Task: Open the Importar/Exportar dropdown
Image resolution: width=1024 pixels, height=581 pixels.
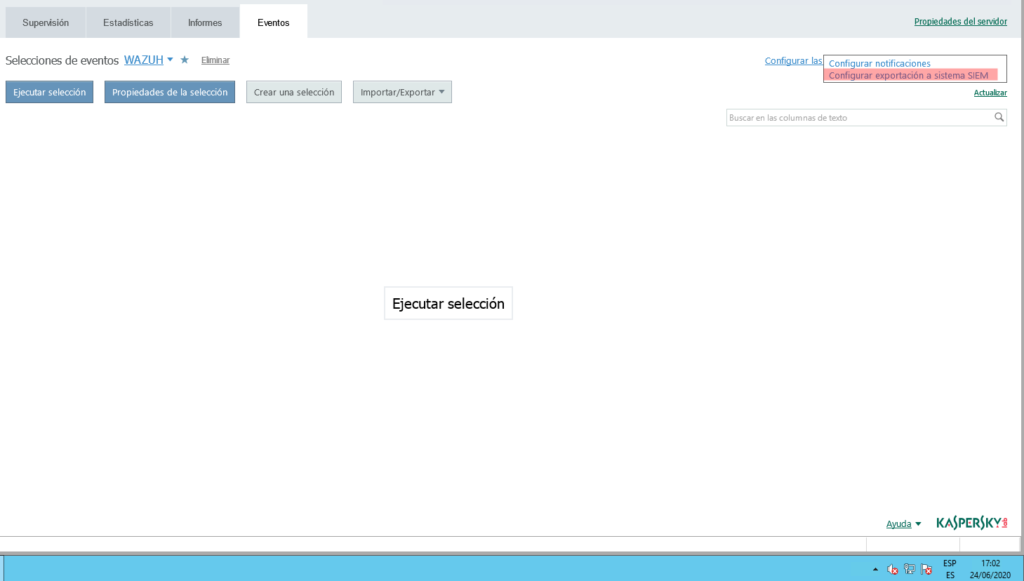Action: (x=402, y=92)
